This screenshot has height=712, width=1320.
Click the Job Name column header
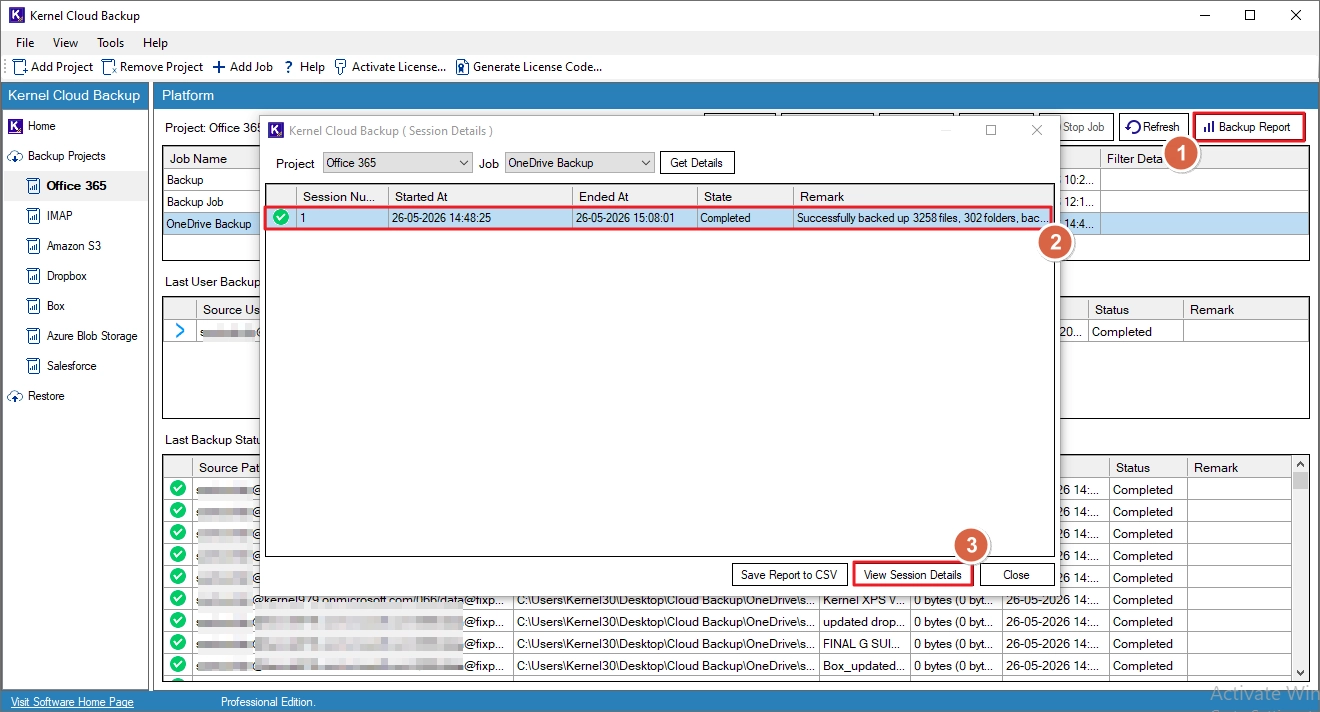(211, 158)
